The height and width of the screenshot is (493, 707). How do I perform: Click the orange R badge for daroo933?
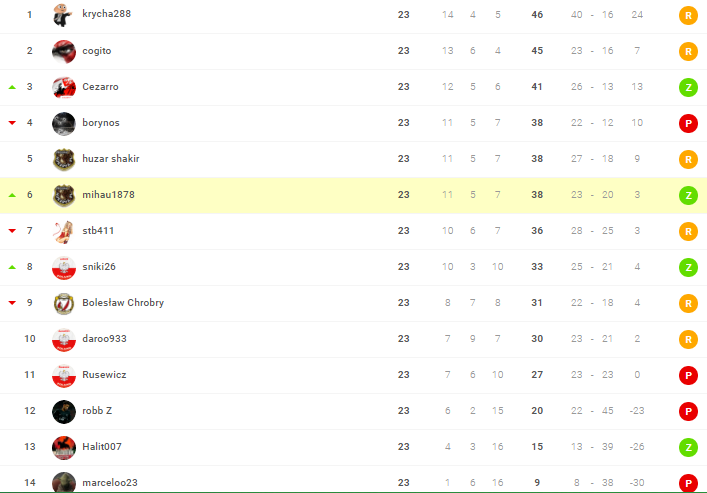point(687,339)
